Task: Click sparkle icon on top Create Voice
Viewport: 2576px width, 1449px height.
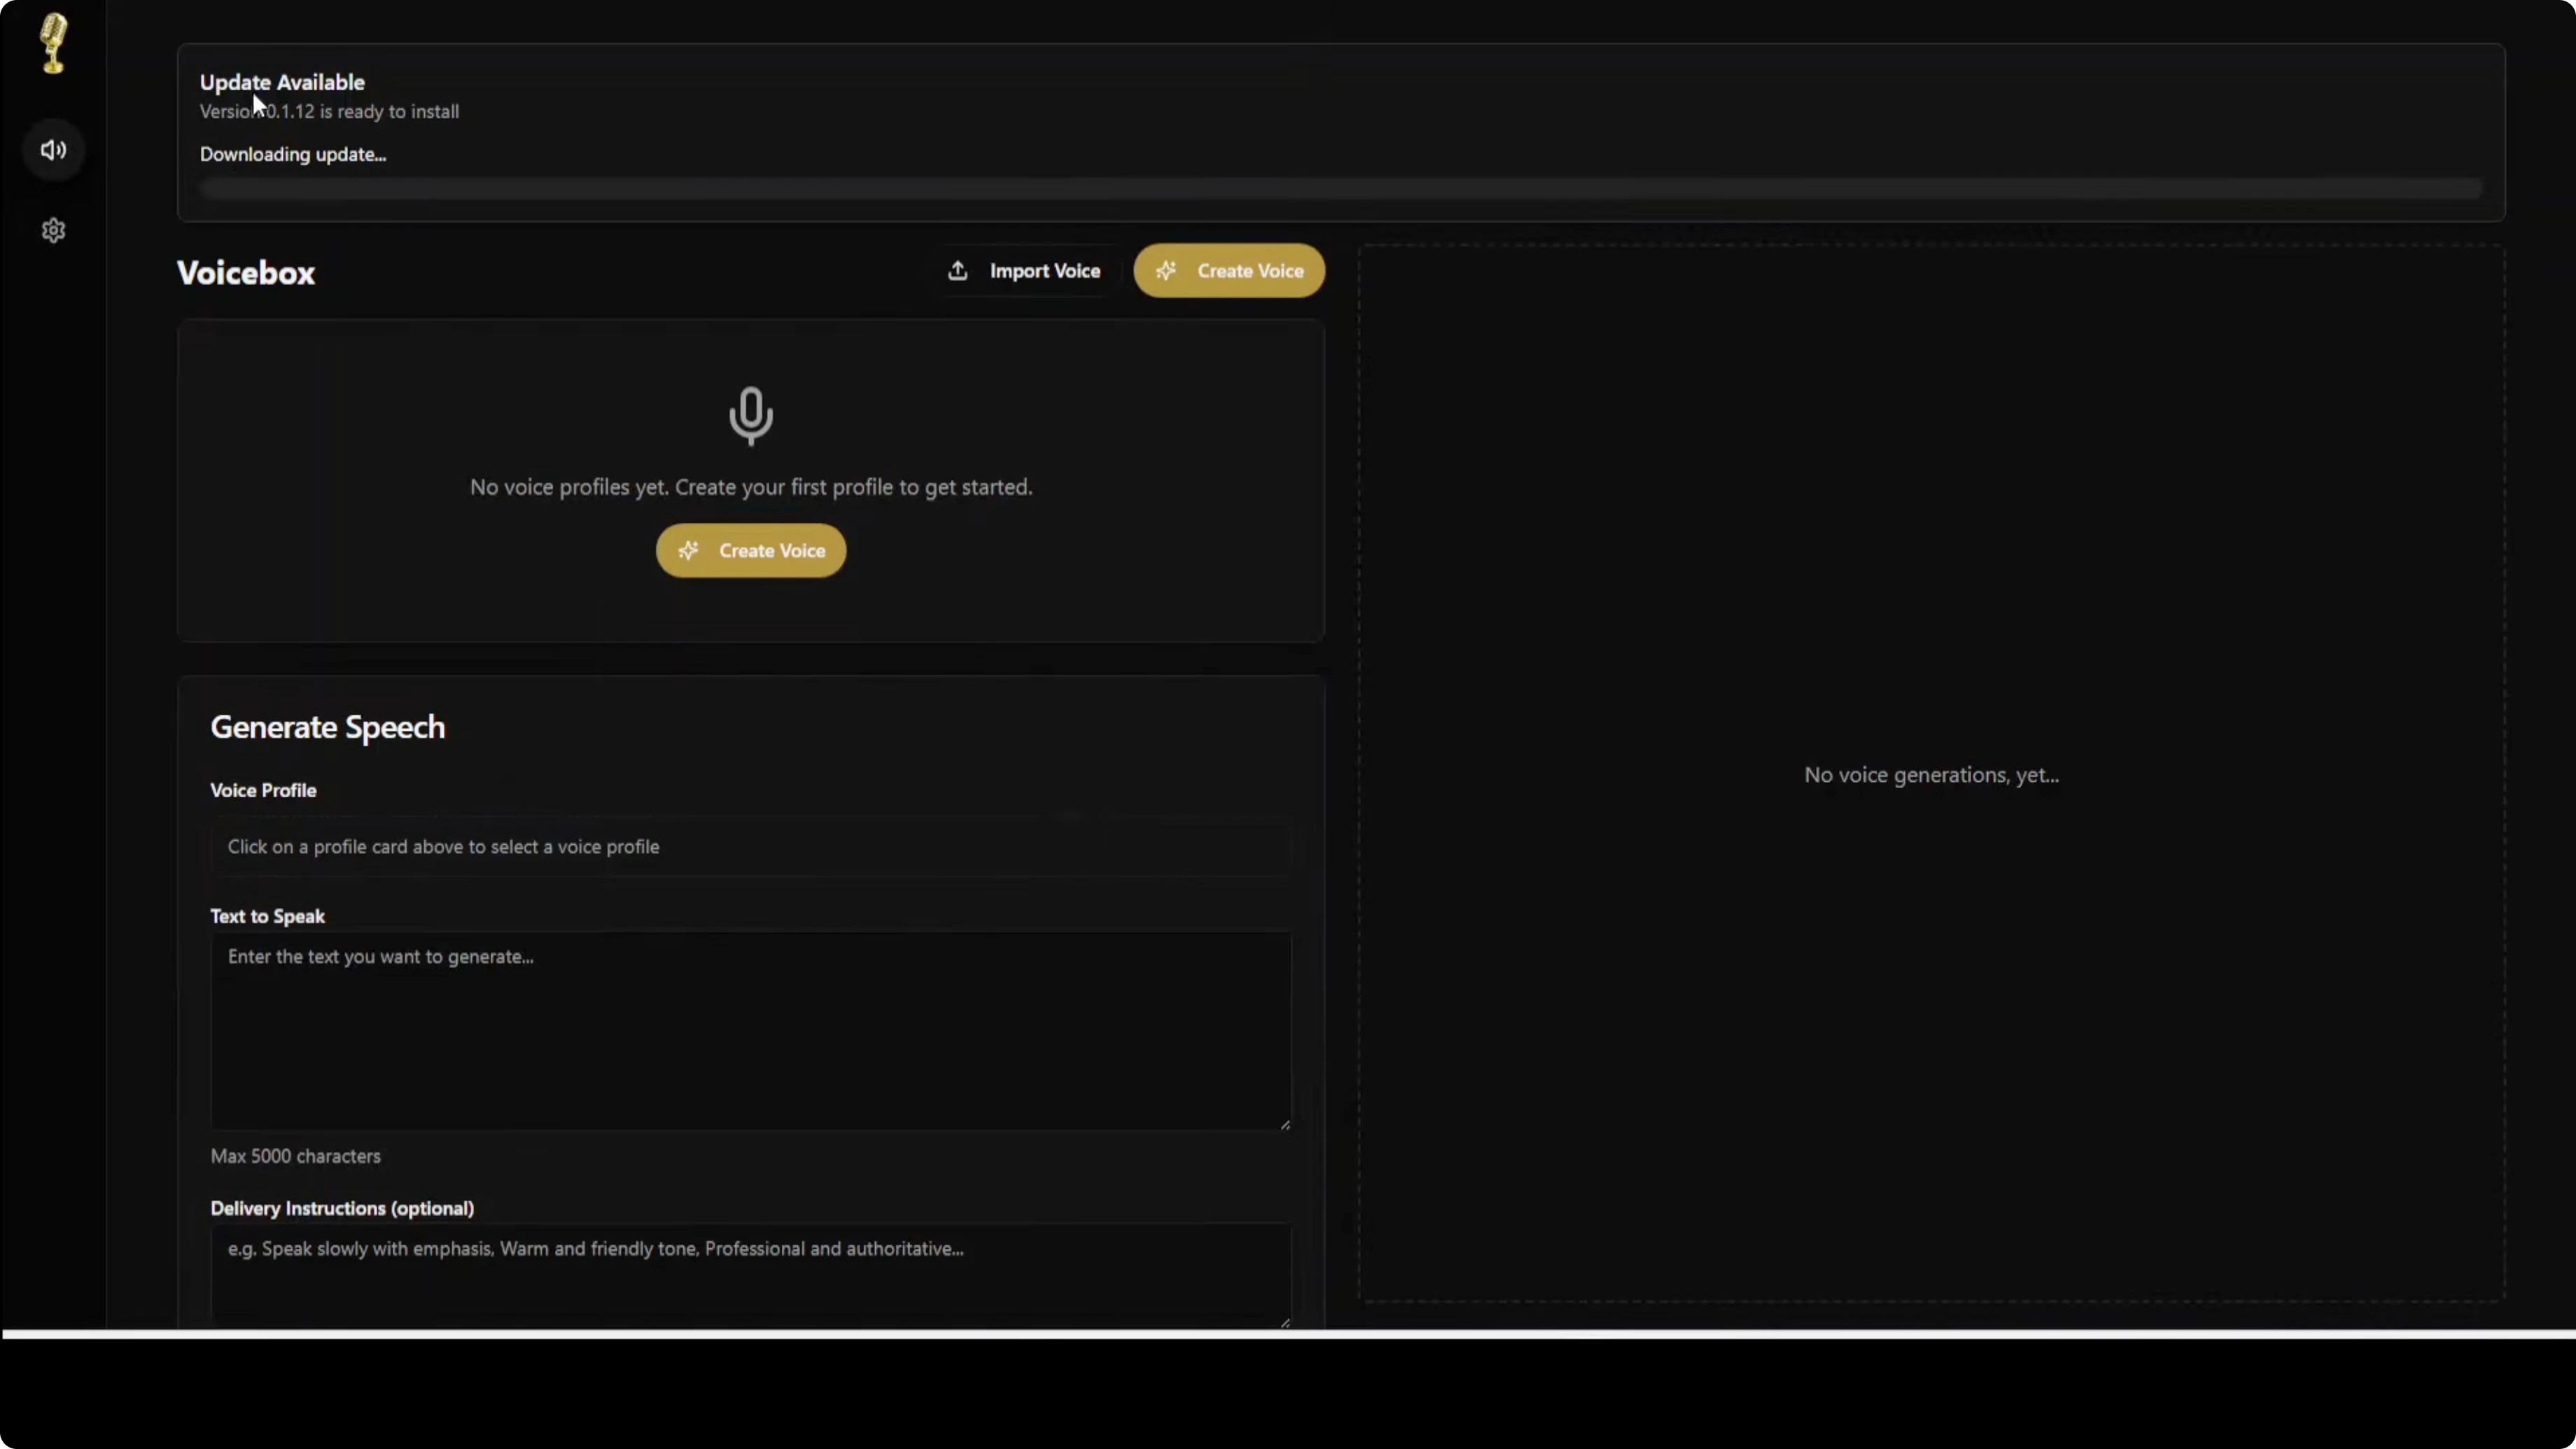Action: pos(1166,271)
